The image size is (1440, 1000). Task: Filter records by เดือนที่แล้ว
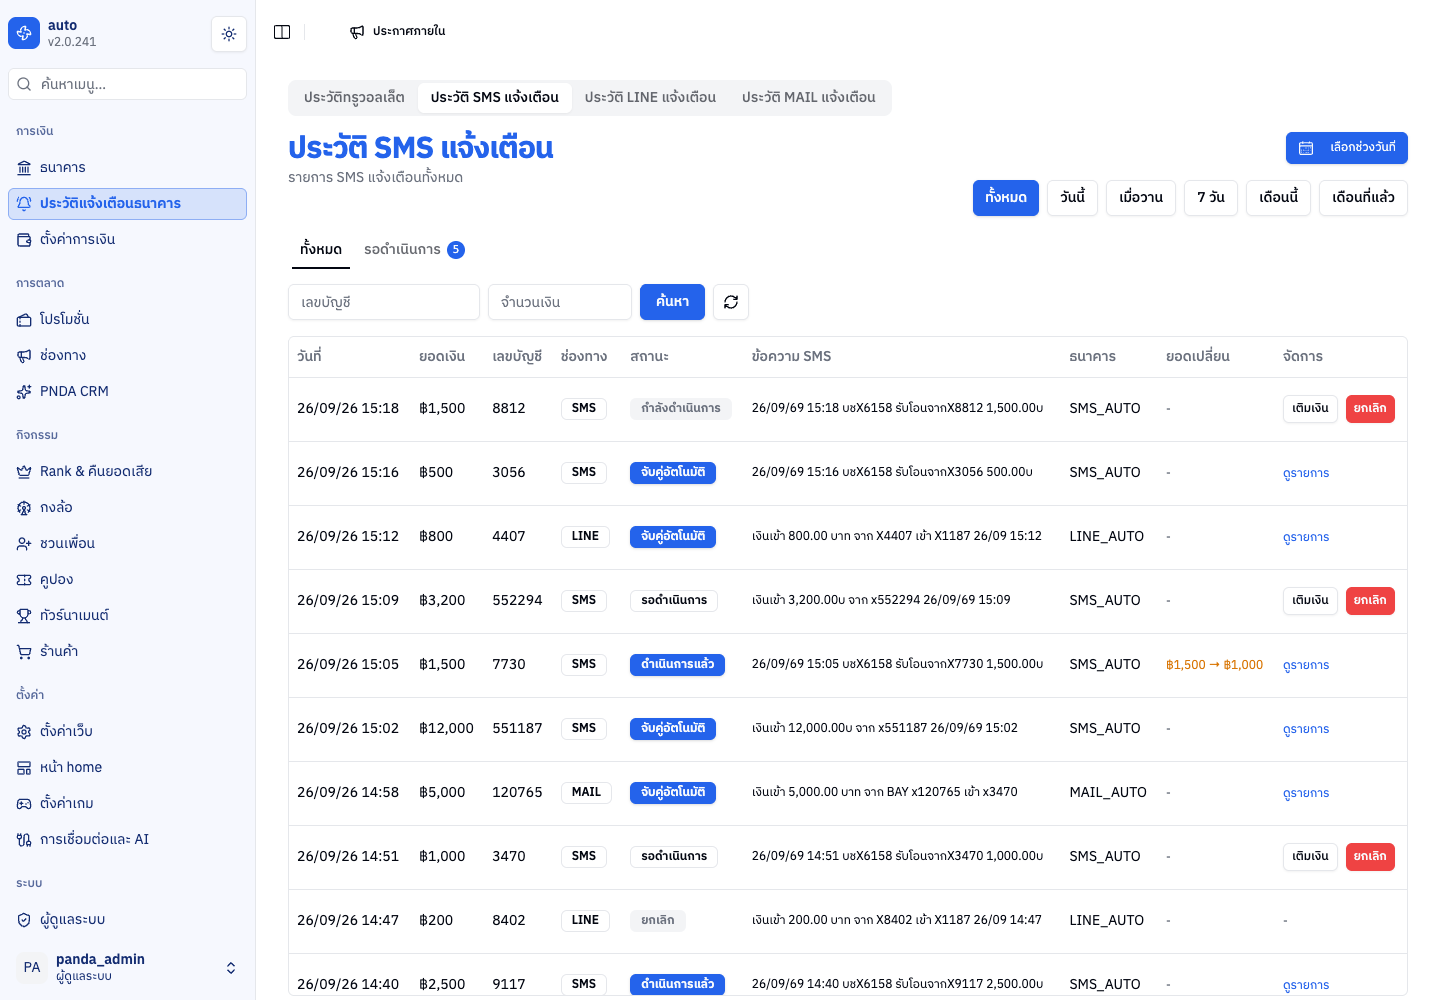(x=1363, y=198)
